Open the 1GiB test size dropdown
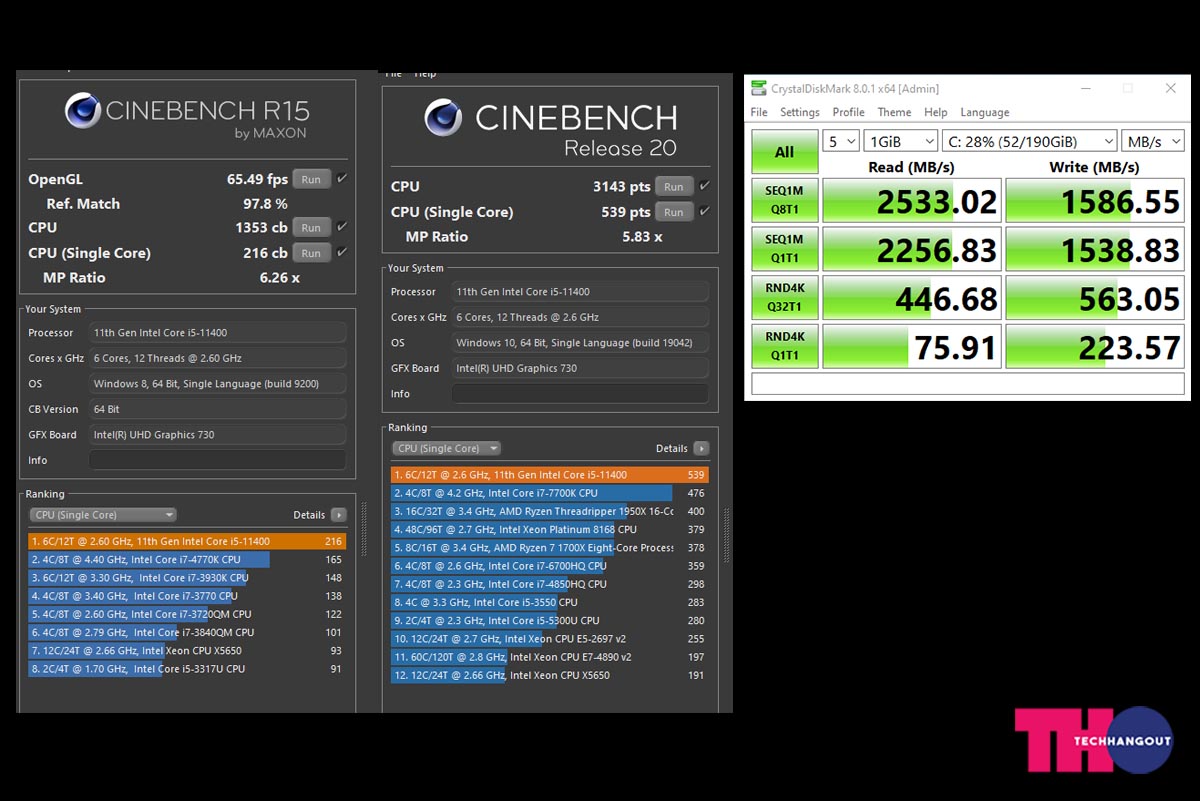This screenshot has height=801, width=1200. tap(901, 141)
